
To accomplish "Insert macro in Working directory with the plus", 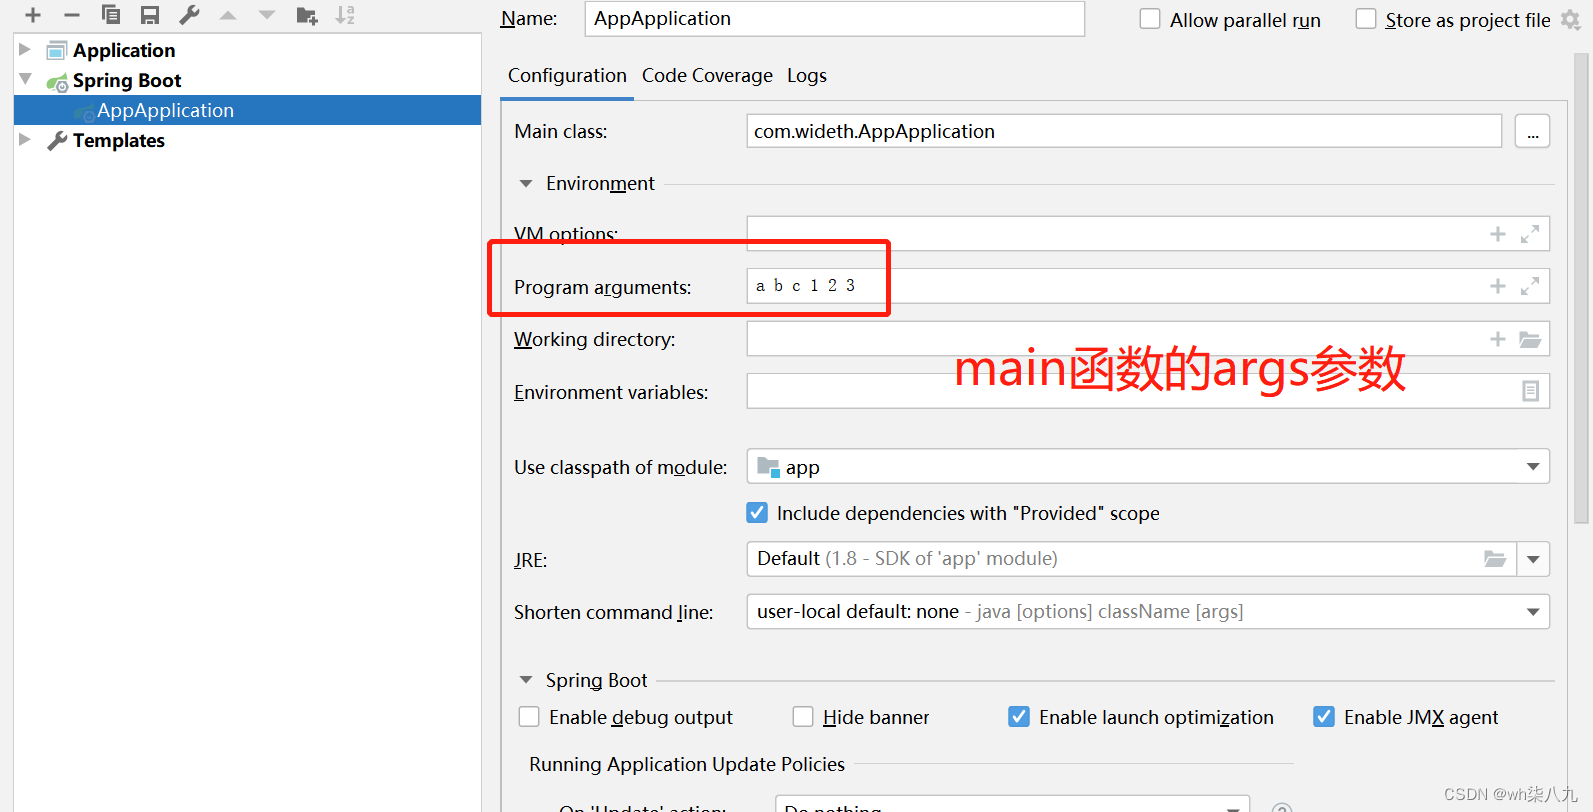I will 1498,339.
